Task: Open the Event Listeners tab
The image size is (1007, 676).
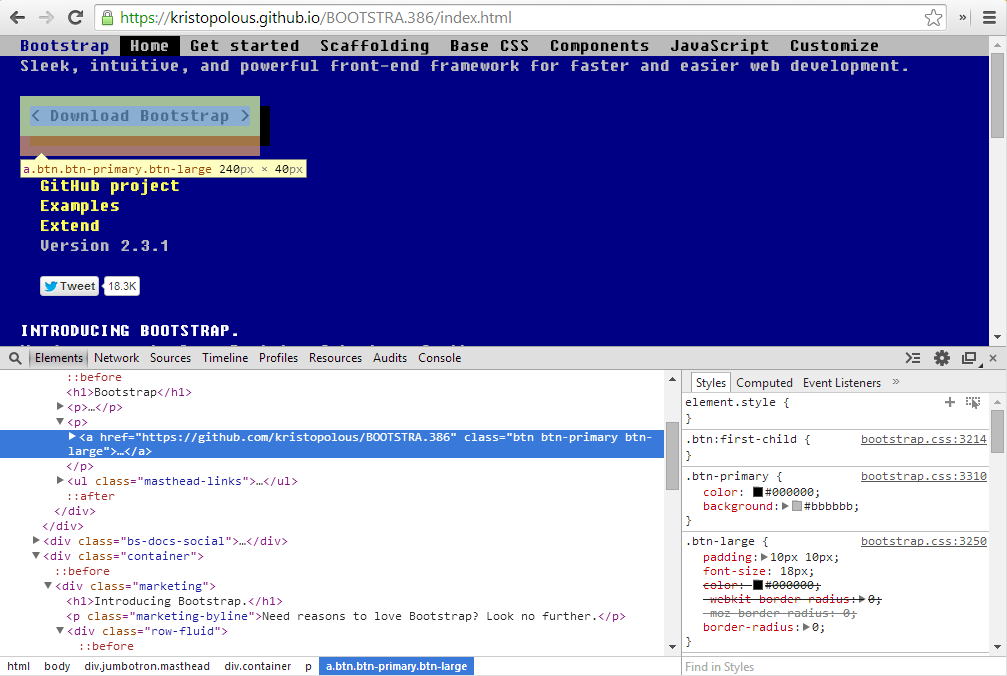Action: click(841, 383)
